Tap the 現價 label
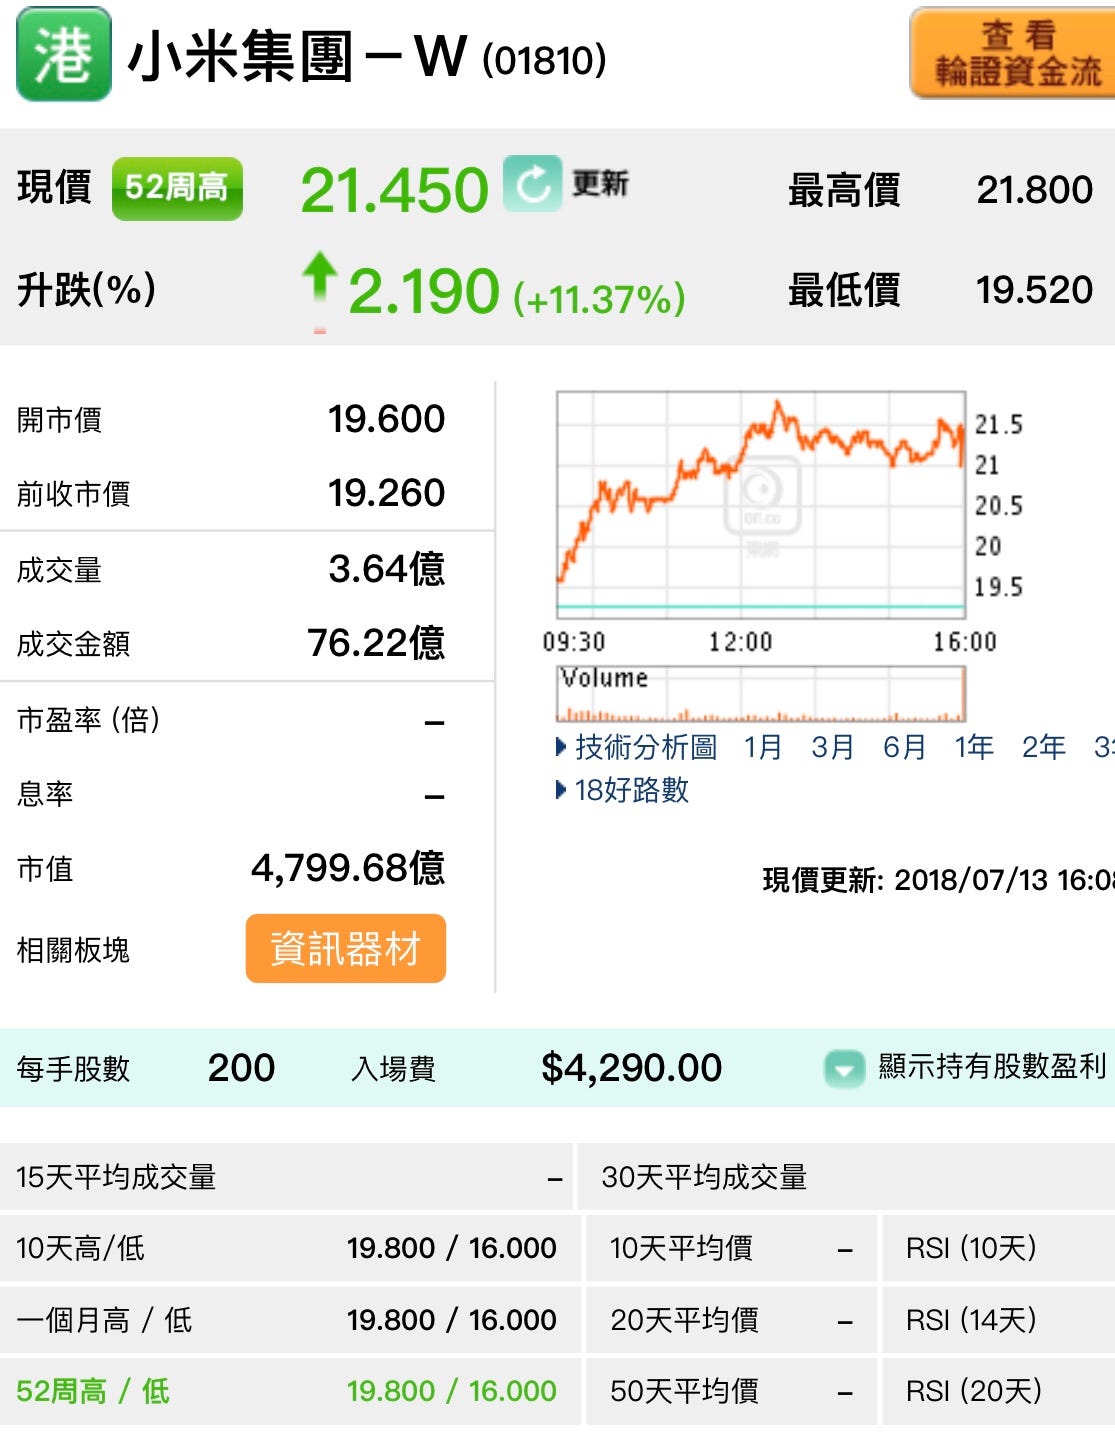Screen dimensions: 1115x1450 click(x=54, y=188)
